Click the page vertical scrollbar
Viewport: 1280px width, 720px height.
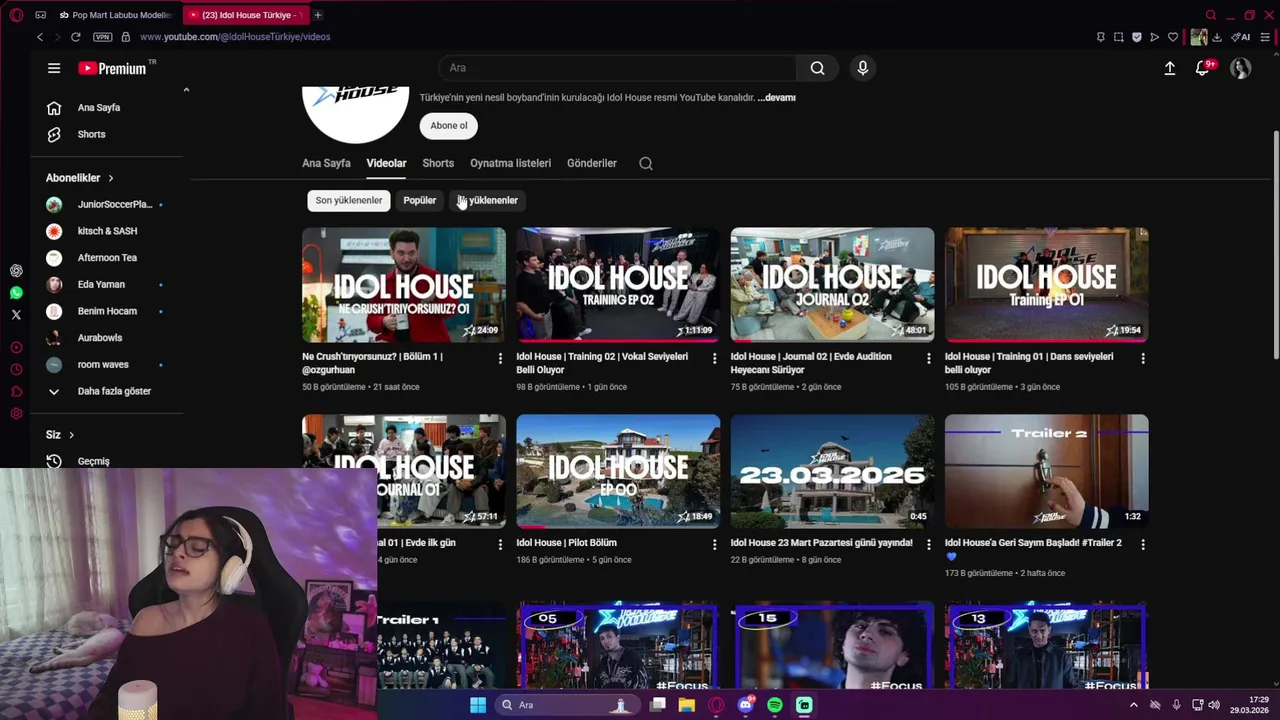click(x=1275, y=245)
